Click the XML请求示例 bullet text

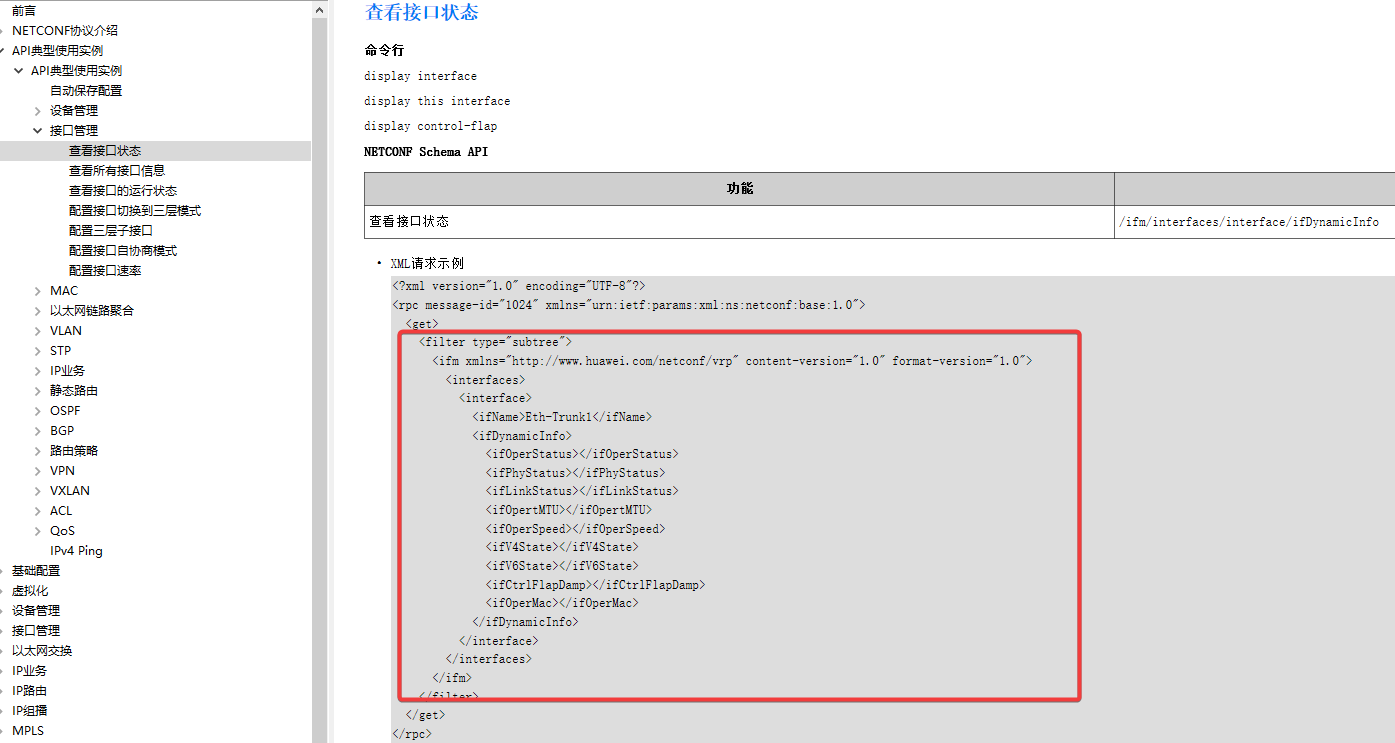point(427,264)
